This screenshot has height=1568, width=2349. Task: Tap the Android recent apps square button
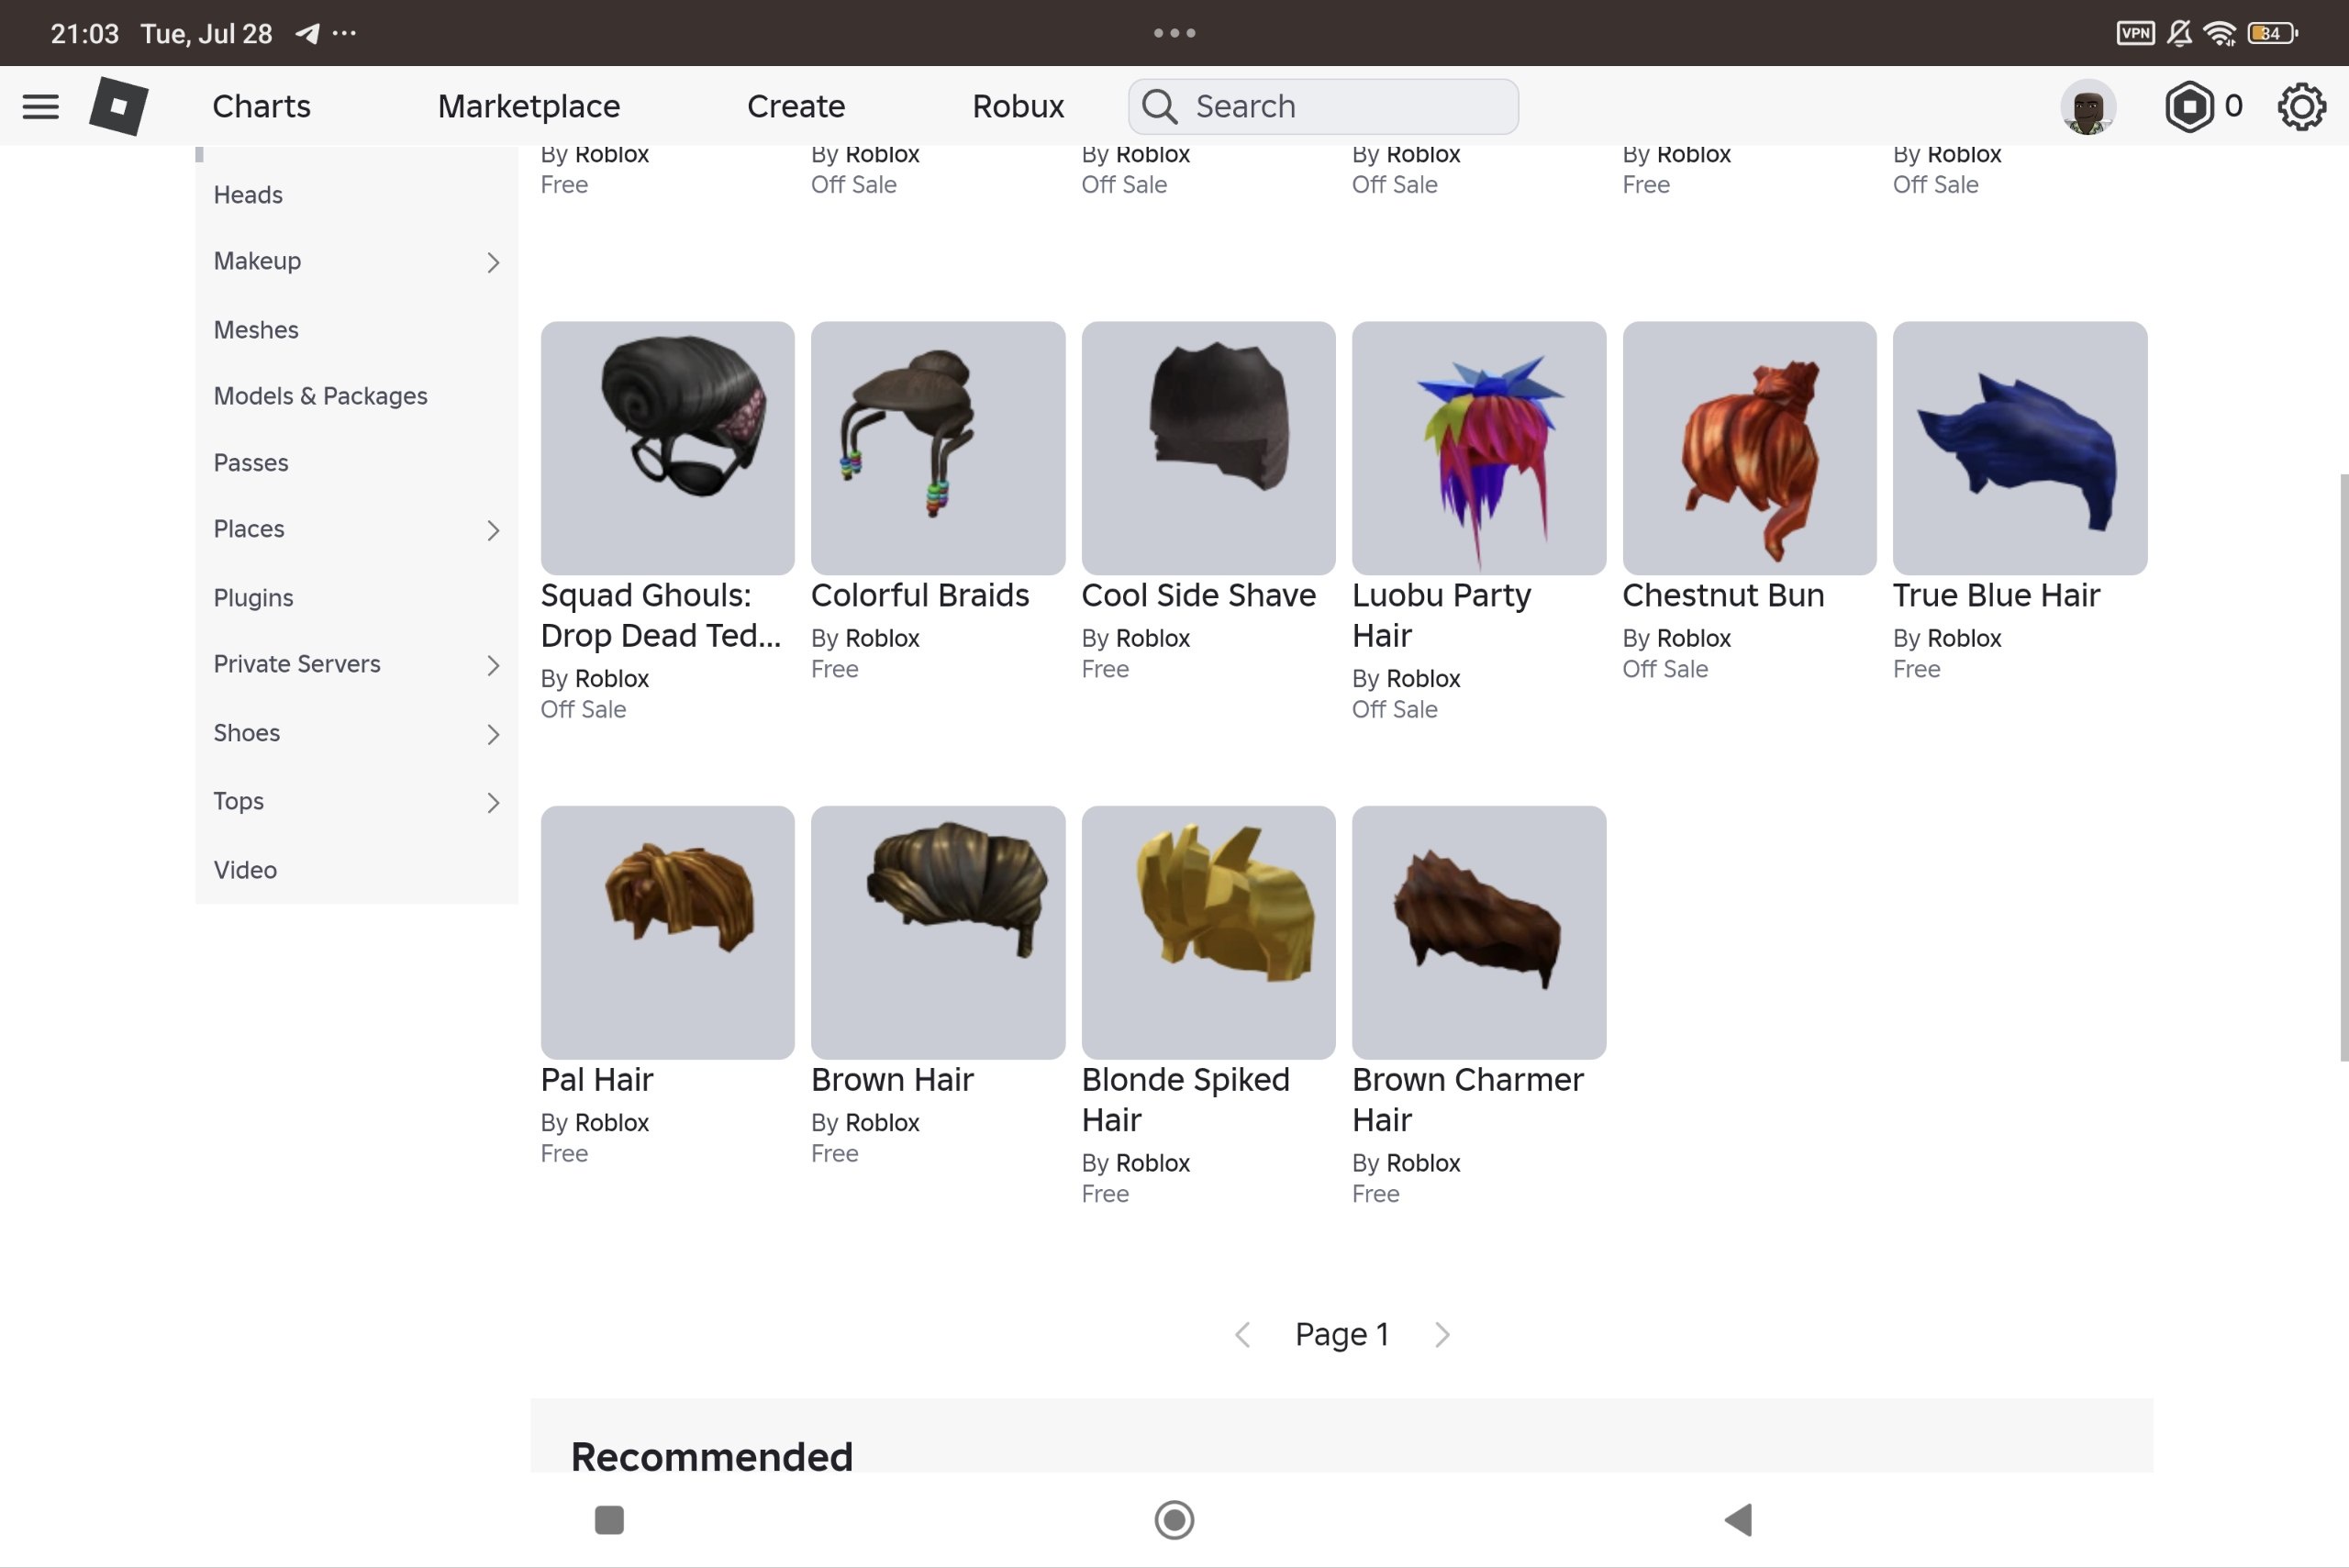pos(609,1520)
